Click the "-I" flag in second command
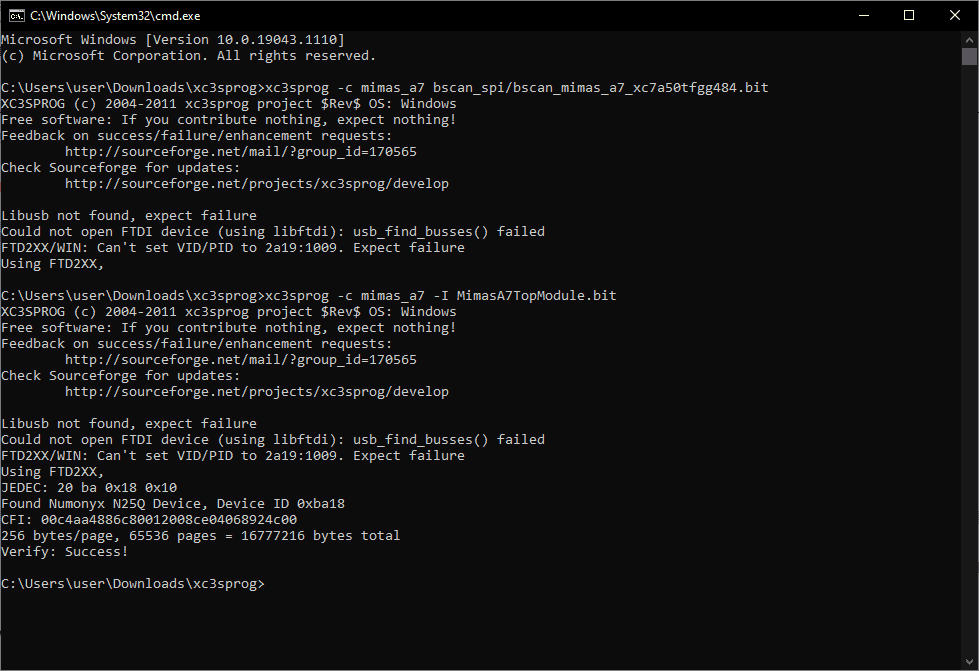This screenshot has height=671, width=979. 440,296
